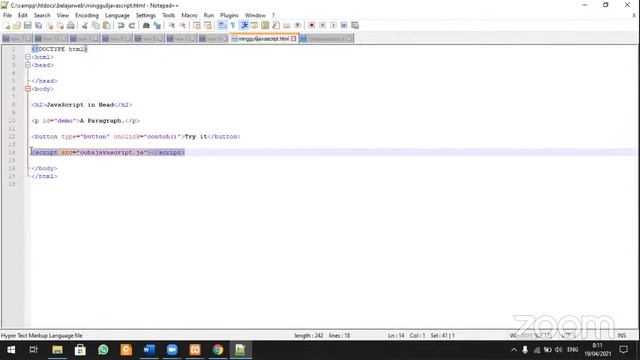Screen dimensions: 640x360
Task: Collapse the body fold marker on line 6
Action: pyautogui.click(x=28, y=89)
